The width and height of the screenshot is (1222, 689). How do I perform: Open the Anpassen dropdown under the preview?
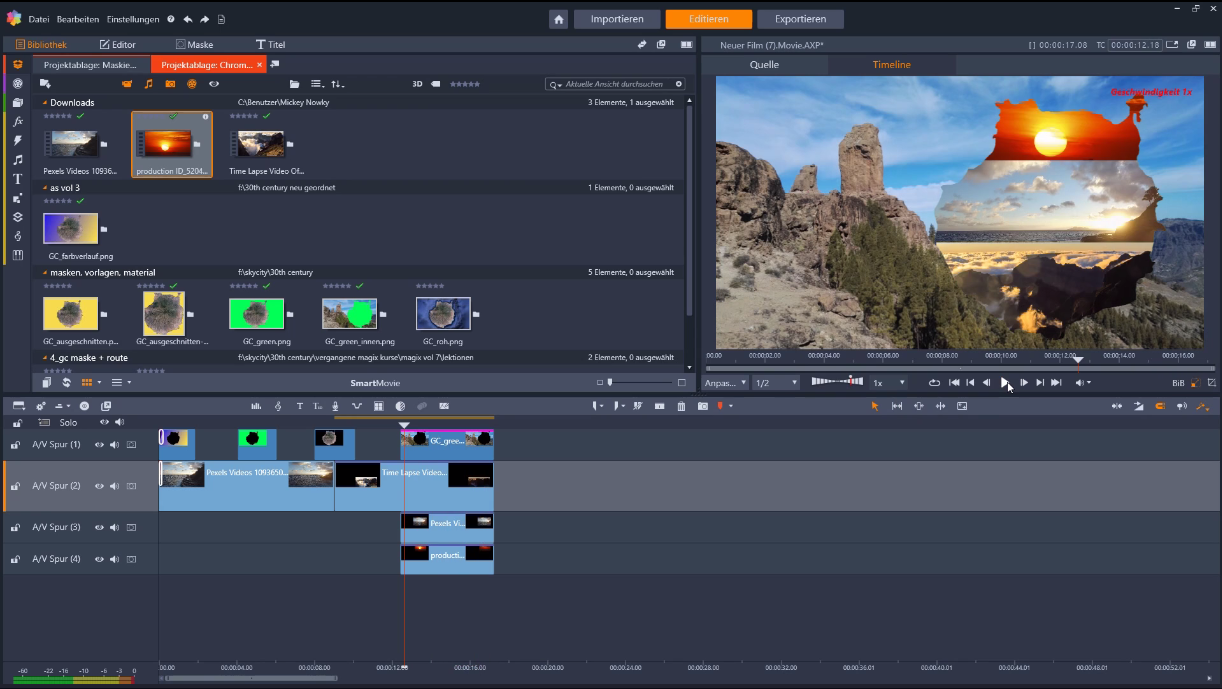(x=722, y=382)
